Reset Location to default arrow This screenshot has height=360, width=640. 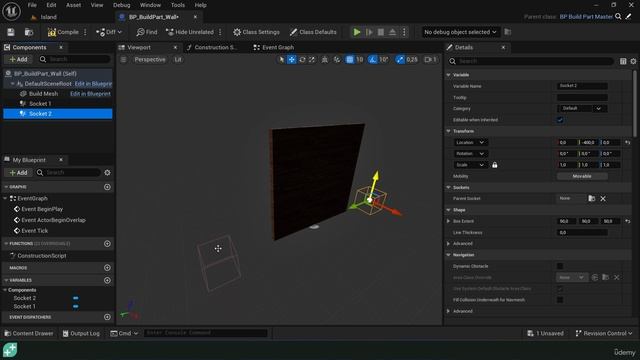pyautogui.click(x=628, y=142)
